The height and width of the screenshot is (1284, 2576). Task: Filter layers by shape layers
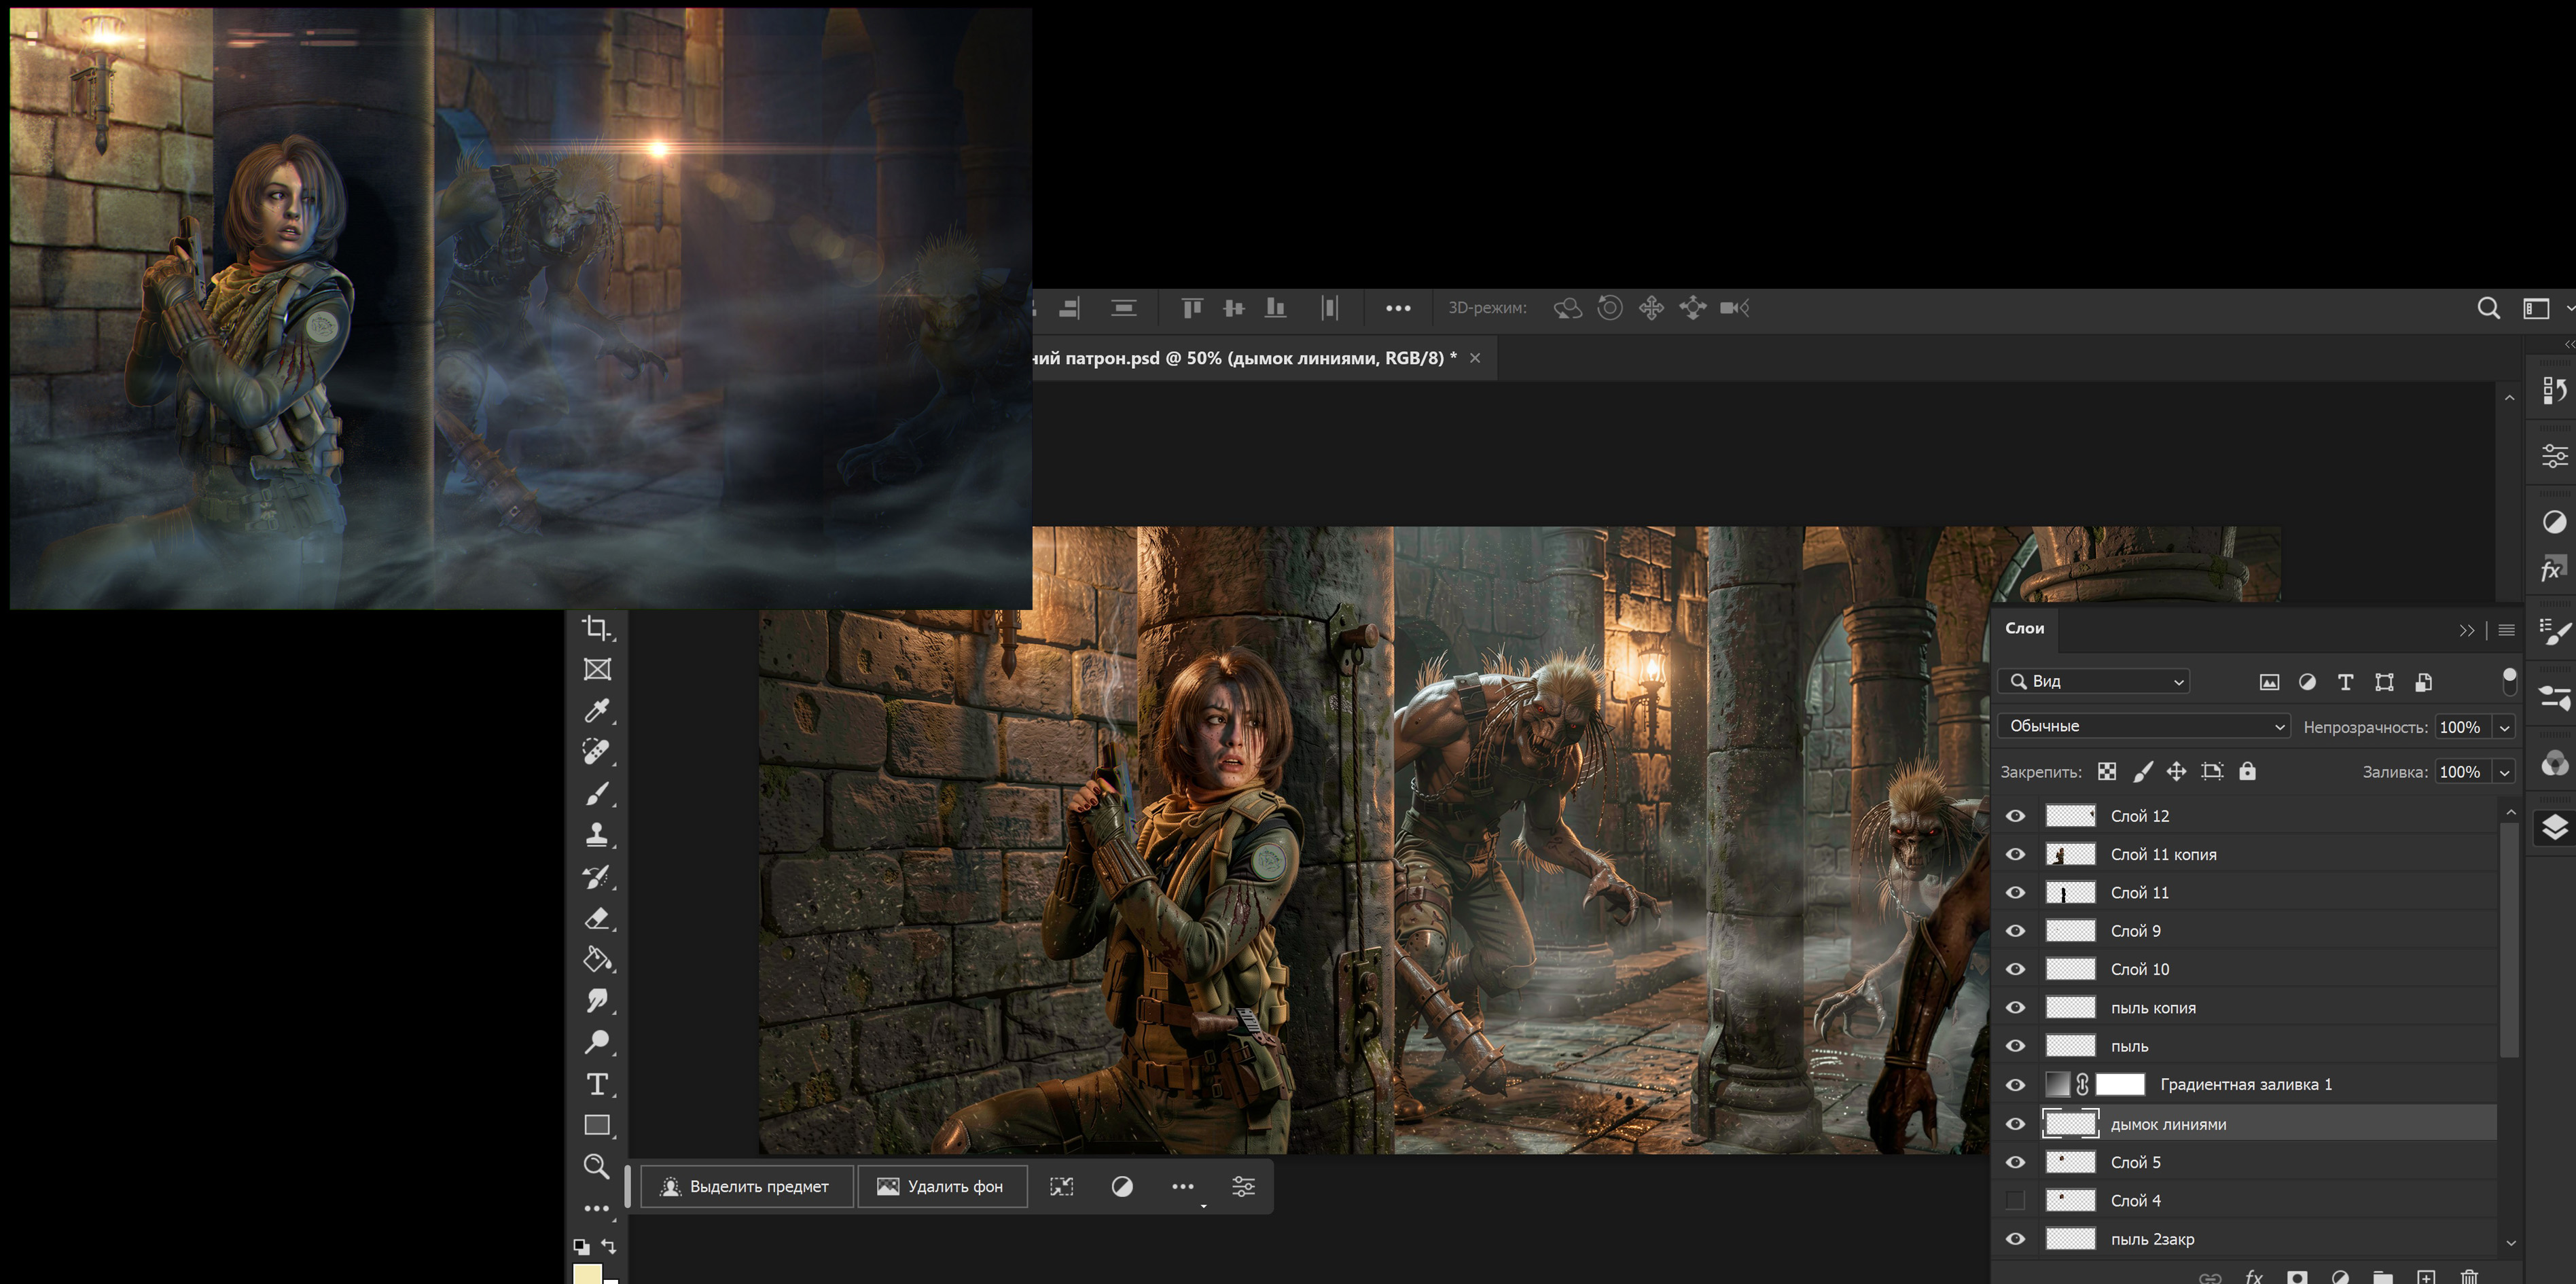coord(2384,682)
